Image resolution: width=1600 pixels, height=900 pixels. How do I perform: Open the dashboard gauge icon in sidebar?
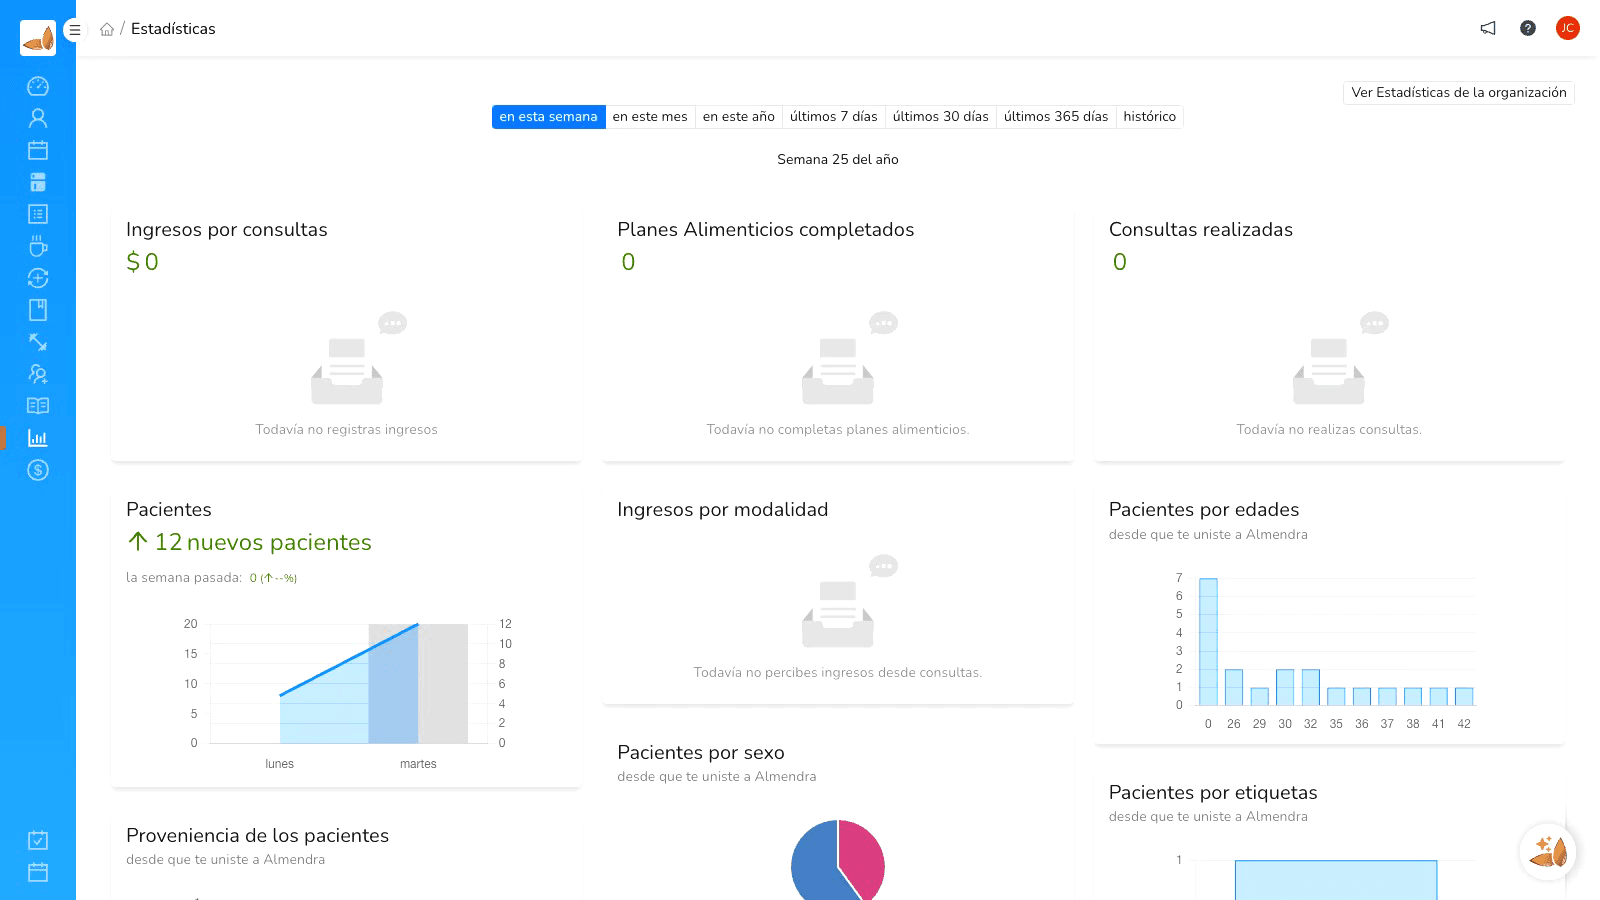pyautogui.click(x=38, y=86)
